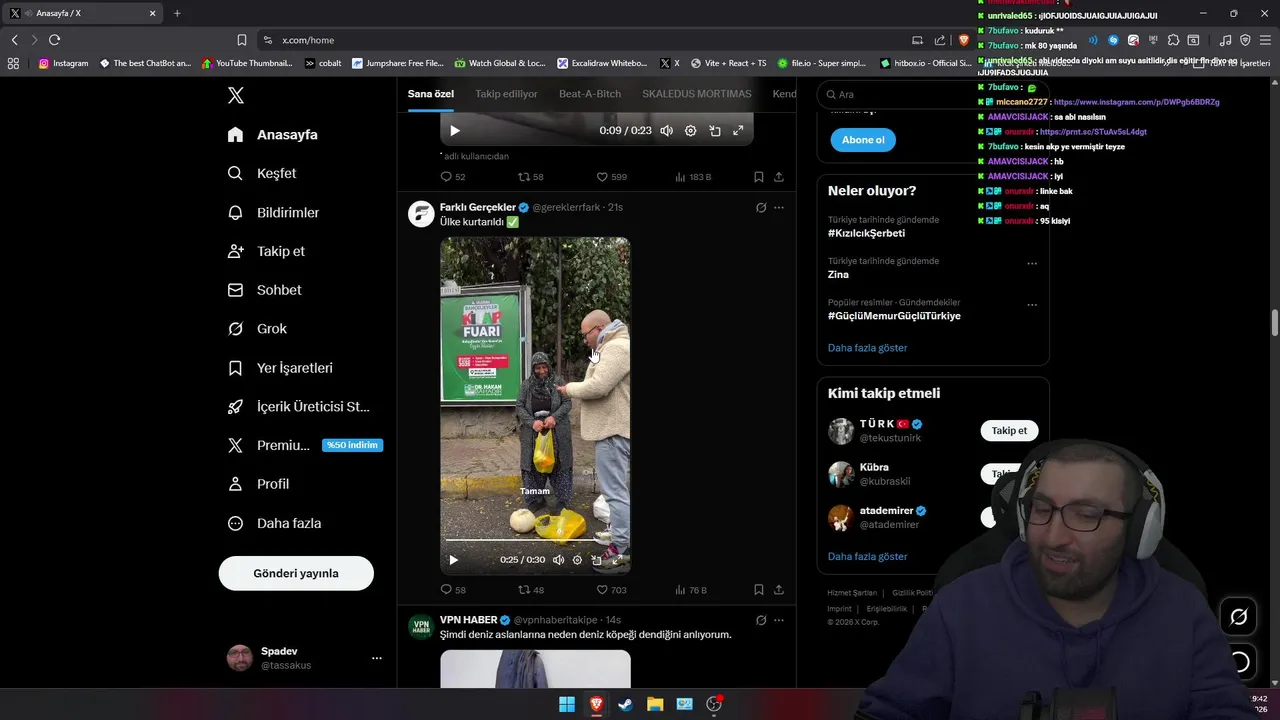The height and width of the screenshot is (720, 1280).
Task: Open Steam from the taskbar
Action: pos(625,704)
